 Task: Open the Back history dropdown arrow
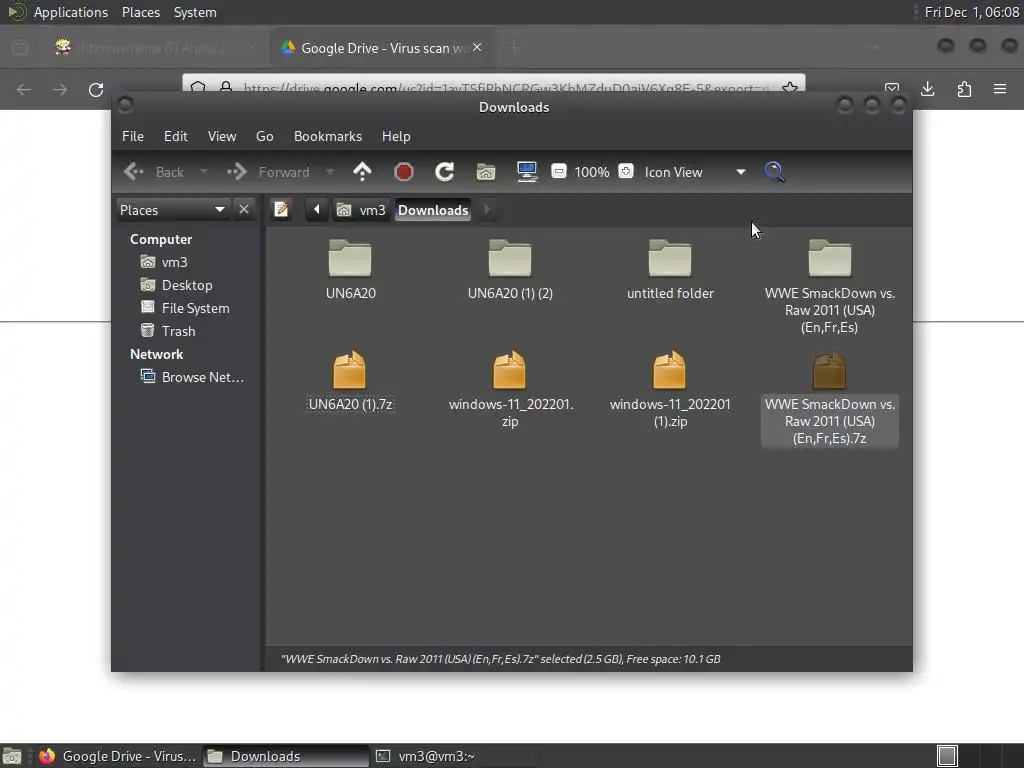pyautogui.click(x=204, y=172)
